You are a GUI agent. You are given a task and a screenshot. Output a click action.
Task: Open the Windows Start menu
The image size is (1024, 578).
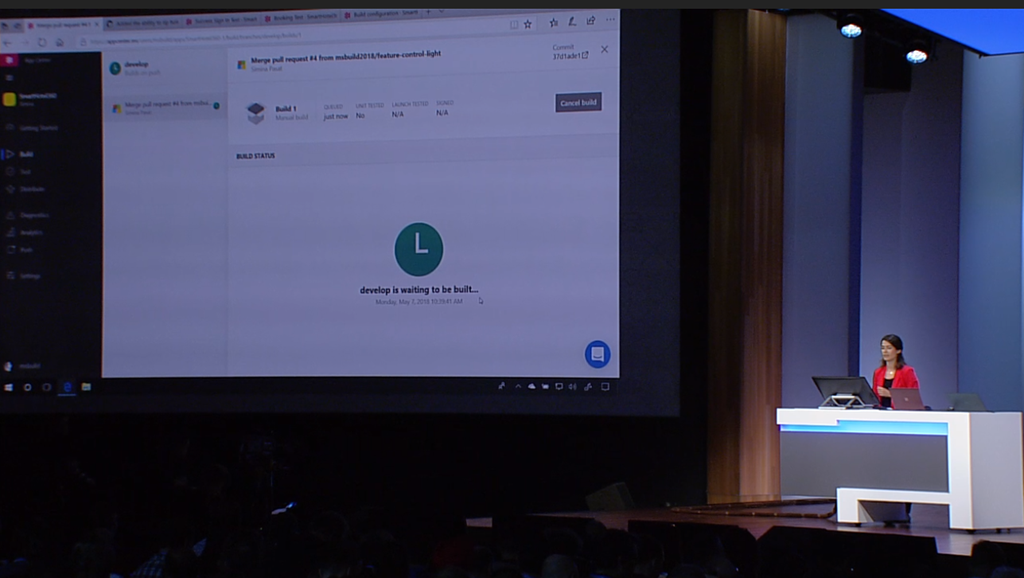(x=8, y=387)
